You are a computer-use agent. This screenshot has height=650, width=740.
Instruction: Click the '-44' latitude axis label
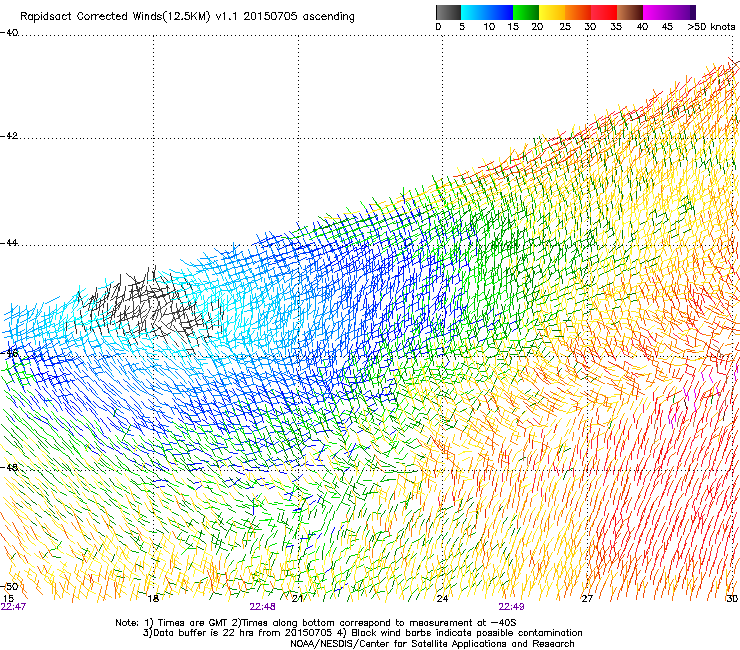point(9,243)
